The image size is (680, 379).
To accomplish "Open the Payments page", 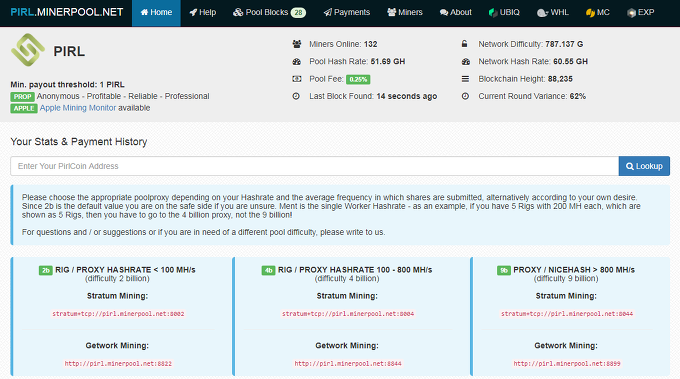I will point(347,13).
